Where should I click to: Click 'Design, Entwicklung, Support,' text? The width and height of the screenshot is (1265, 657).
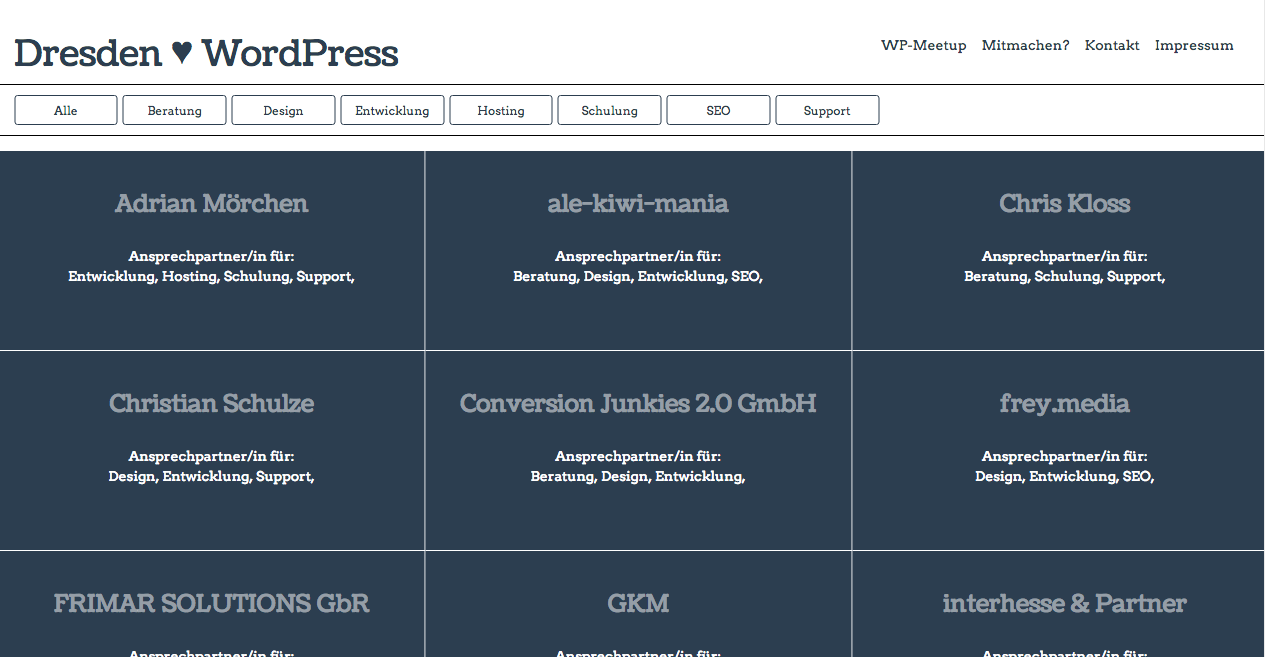[x=211, y=476]
